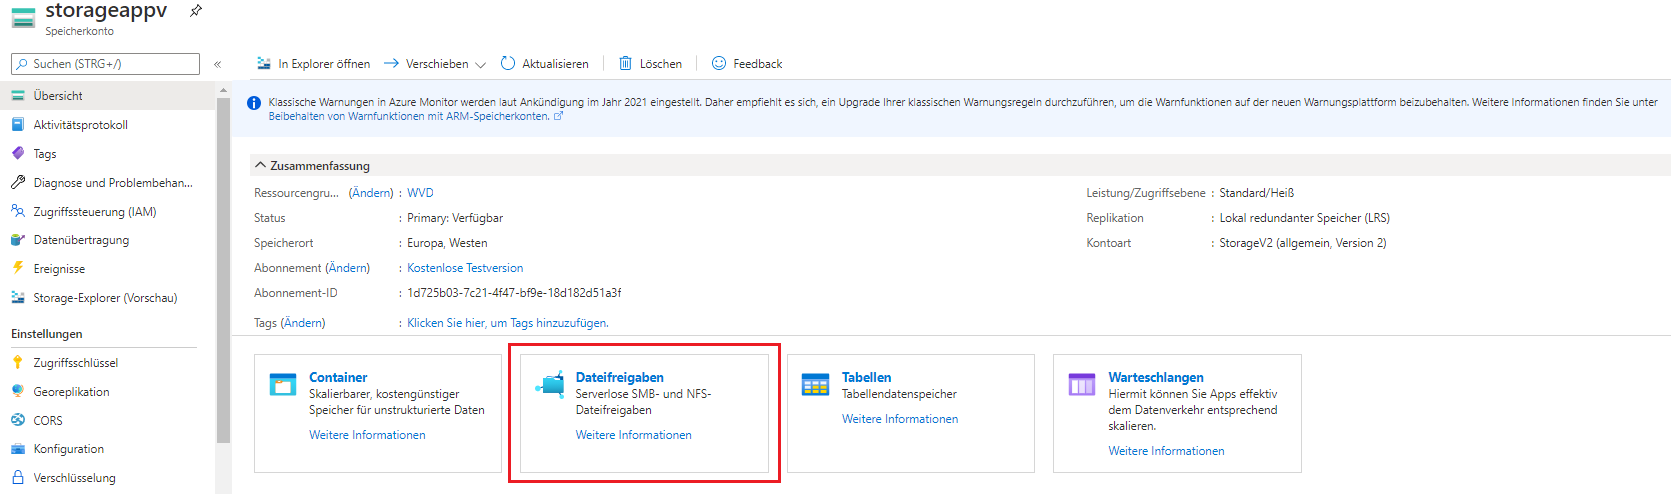Open the WVD resource group link
The height and width of the screenshot is (494, 1671).
tap(420, 193)
